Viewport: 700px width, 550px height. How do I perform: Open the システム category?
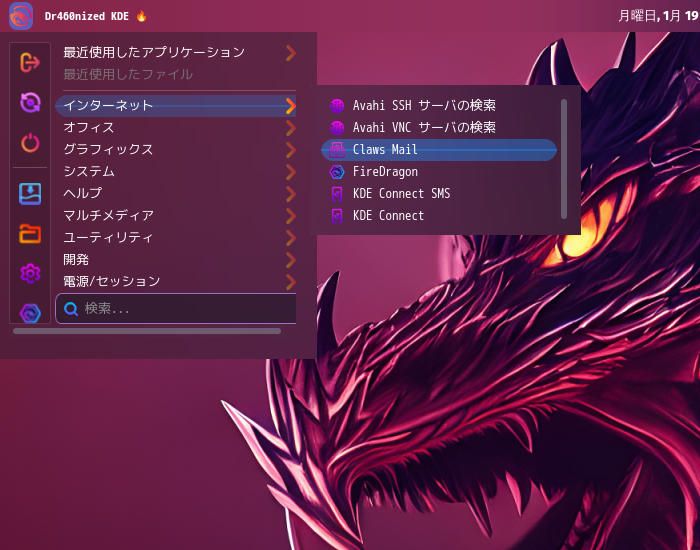coord(175,171)
